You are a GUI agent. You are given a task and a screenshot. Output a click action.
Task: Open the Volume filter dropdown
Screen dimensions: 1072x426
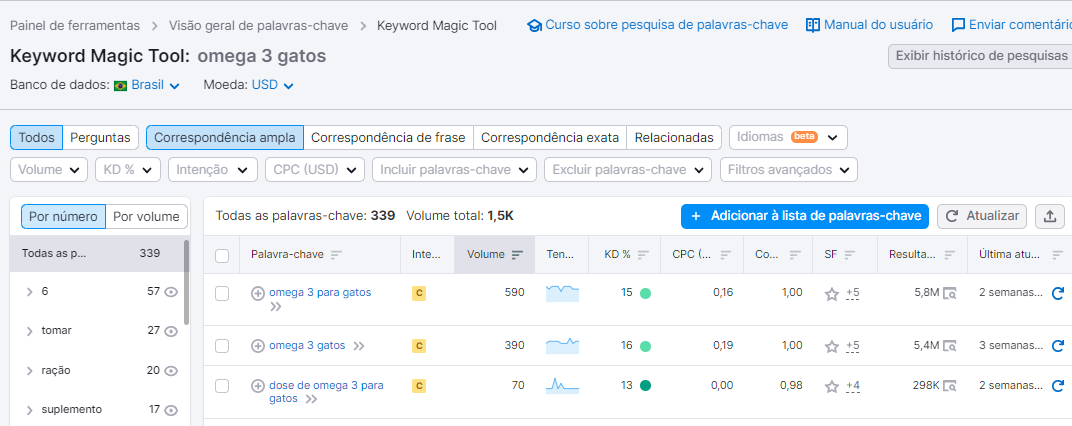49,170
